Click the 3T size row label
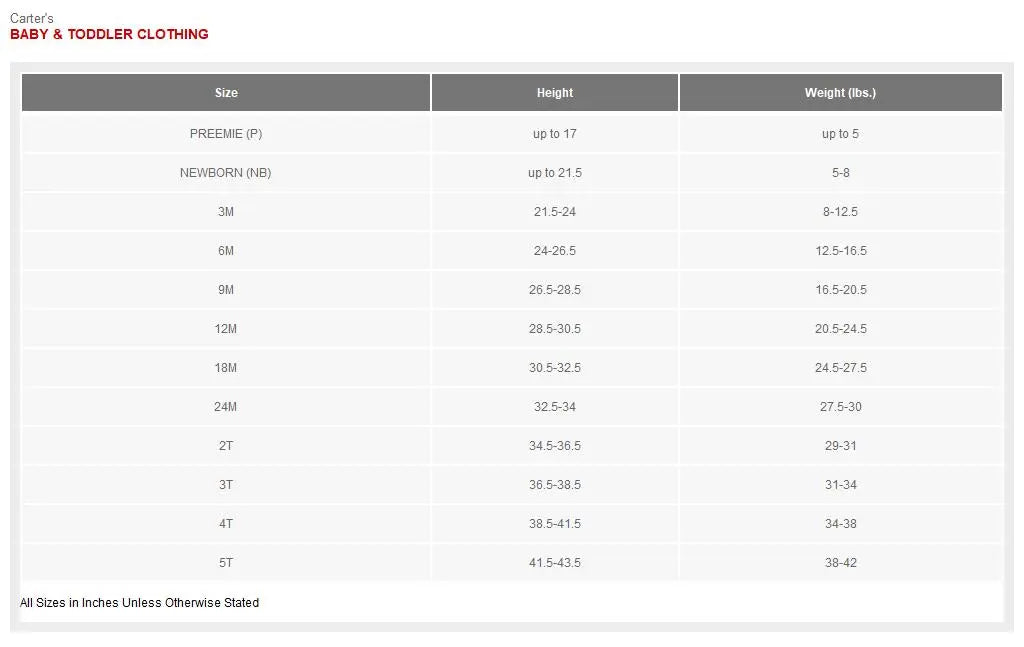The image size is (1024, 647). [x=226, y=485]
